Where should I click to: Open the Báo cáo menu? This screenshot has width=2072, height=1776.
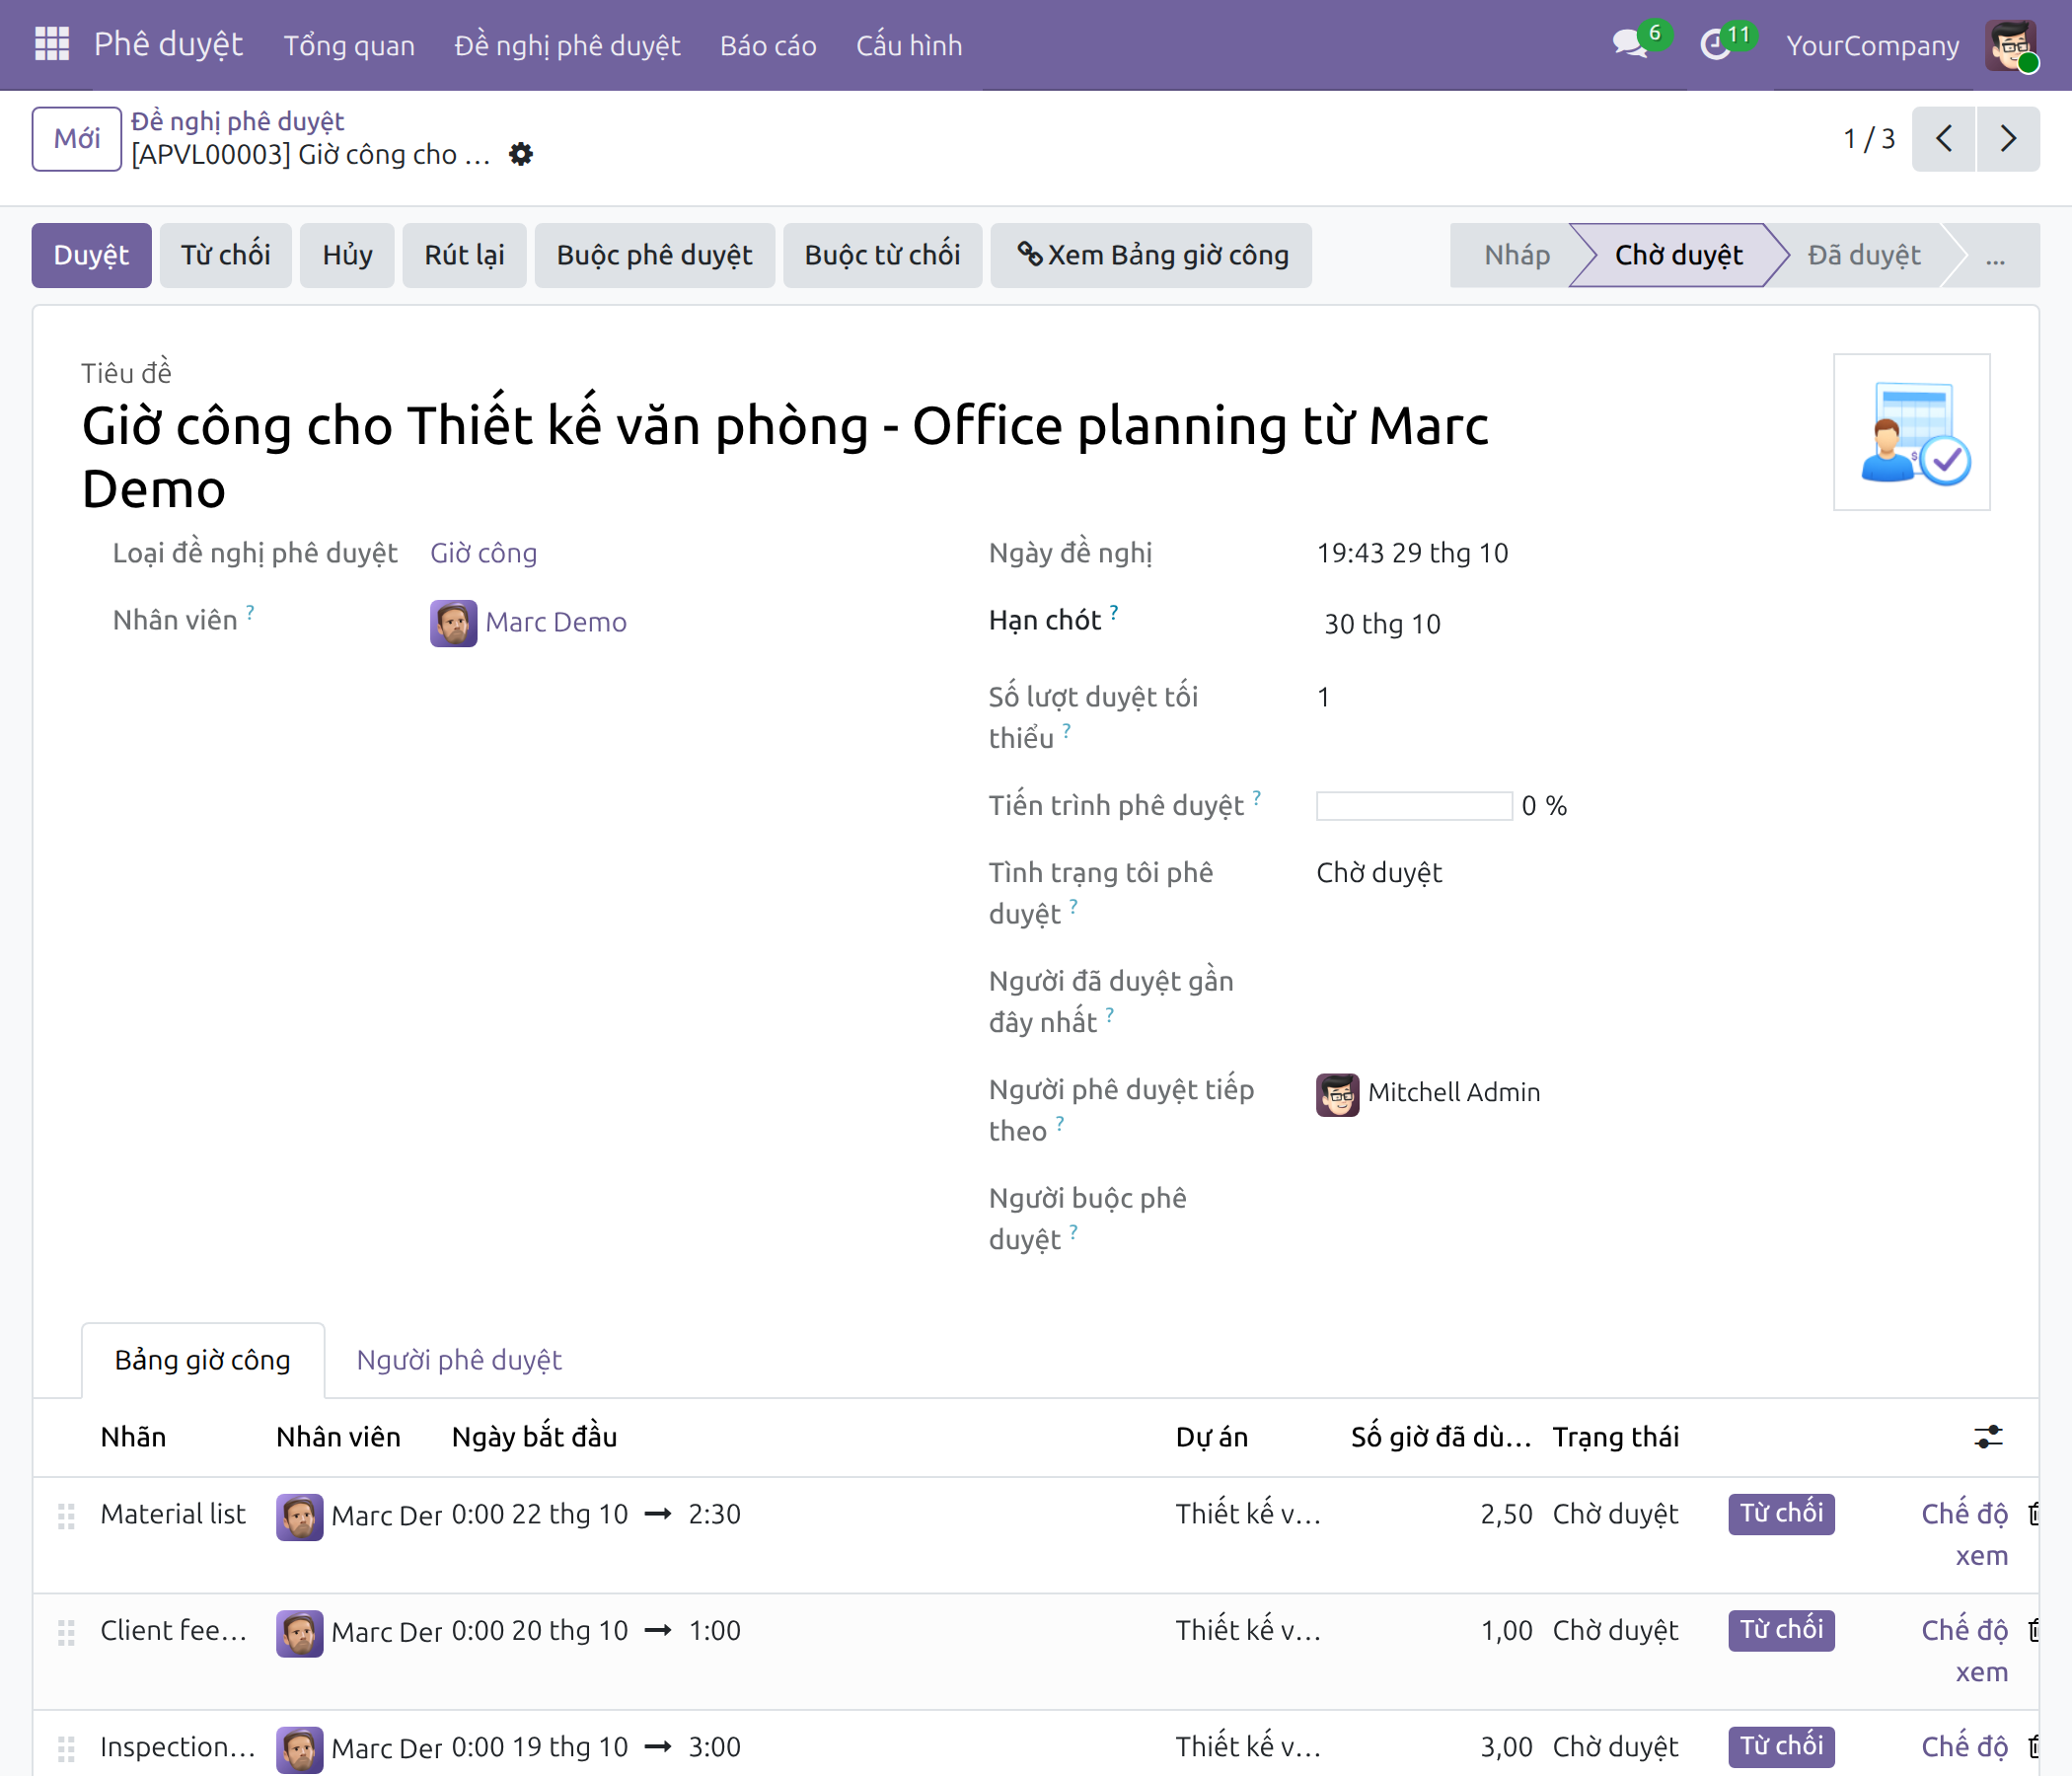[x=768, y=45]
